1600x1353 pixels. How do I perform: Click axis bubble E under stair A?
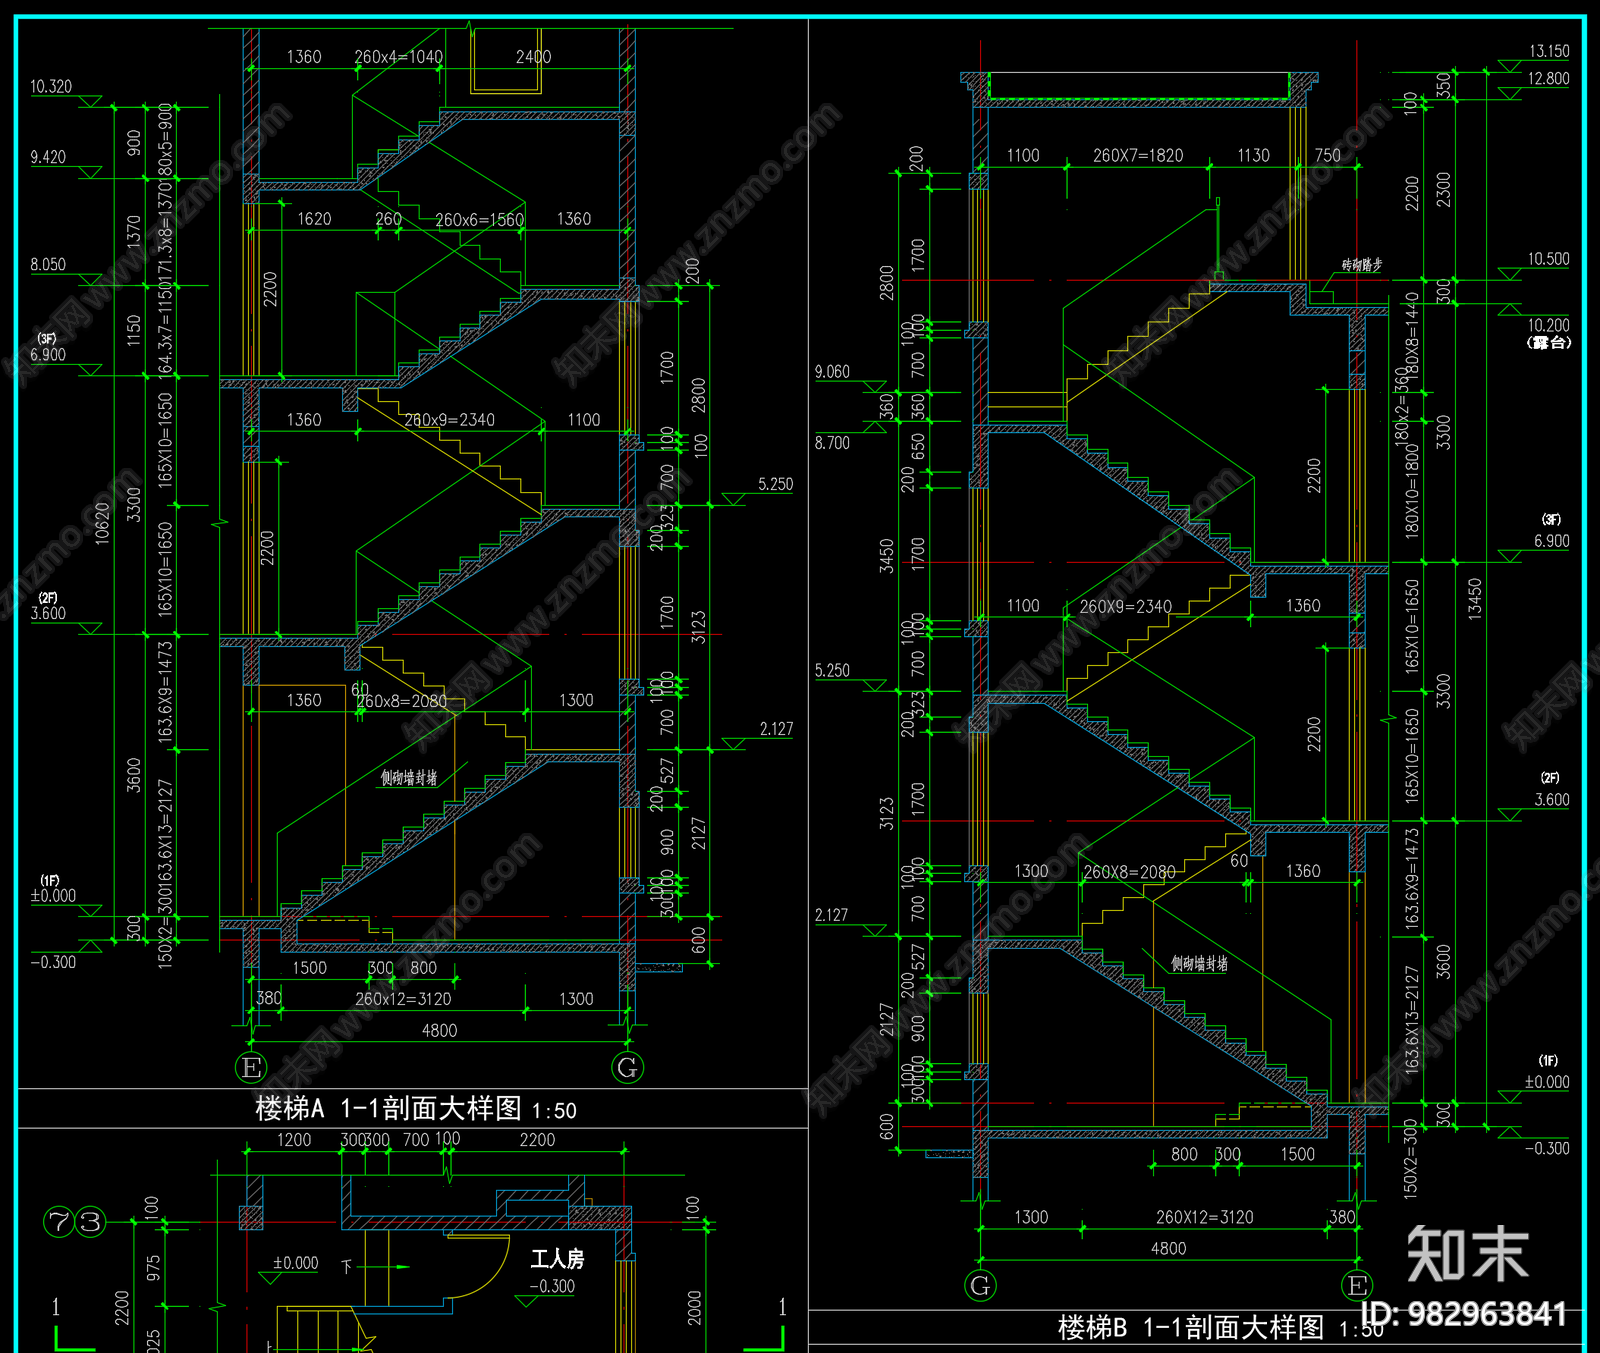pos(251,1067)
